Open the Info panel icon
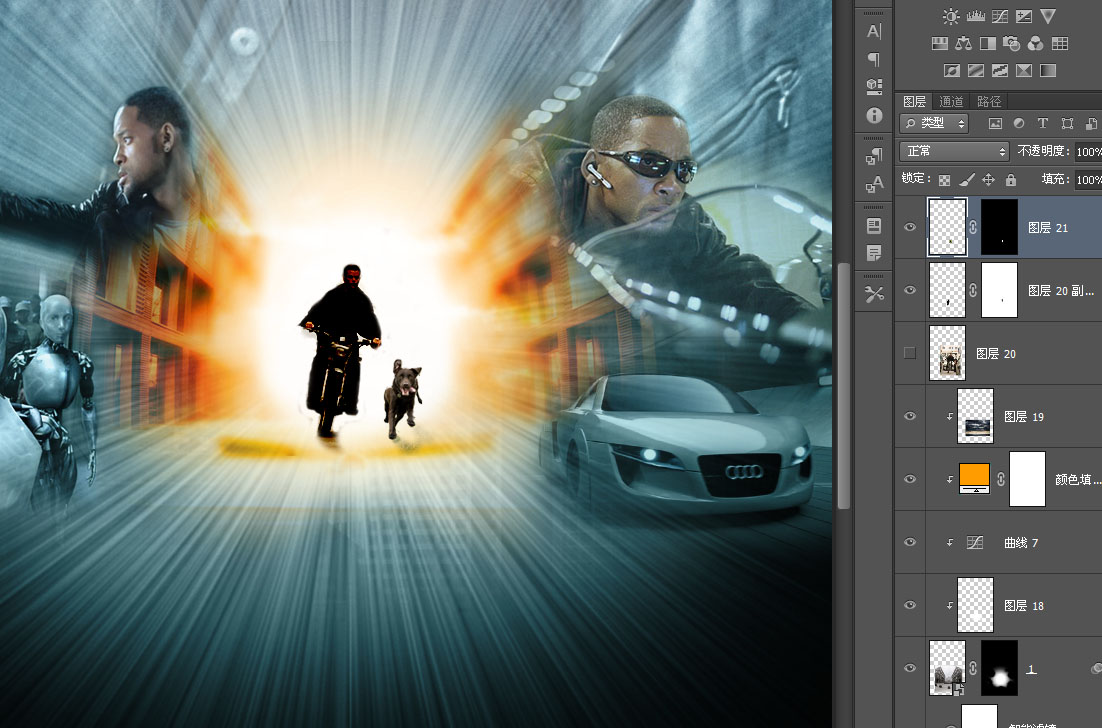 (x=874, y=115)
